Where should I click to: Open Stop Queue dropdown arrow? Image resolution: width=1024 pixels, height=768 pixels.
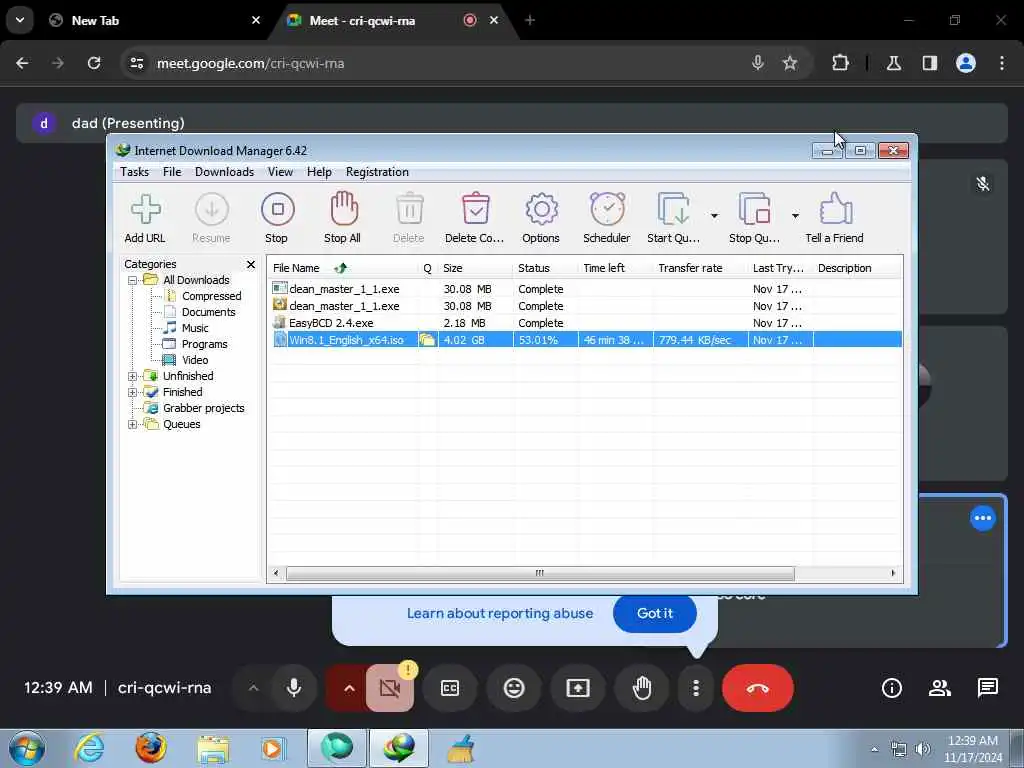(795, 216)
